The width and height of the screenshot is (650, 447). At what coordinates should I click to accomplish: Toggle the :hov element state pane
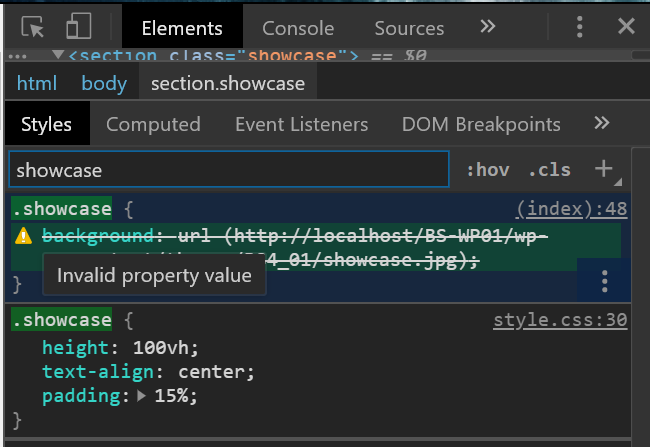487,170
